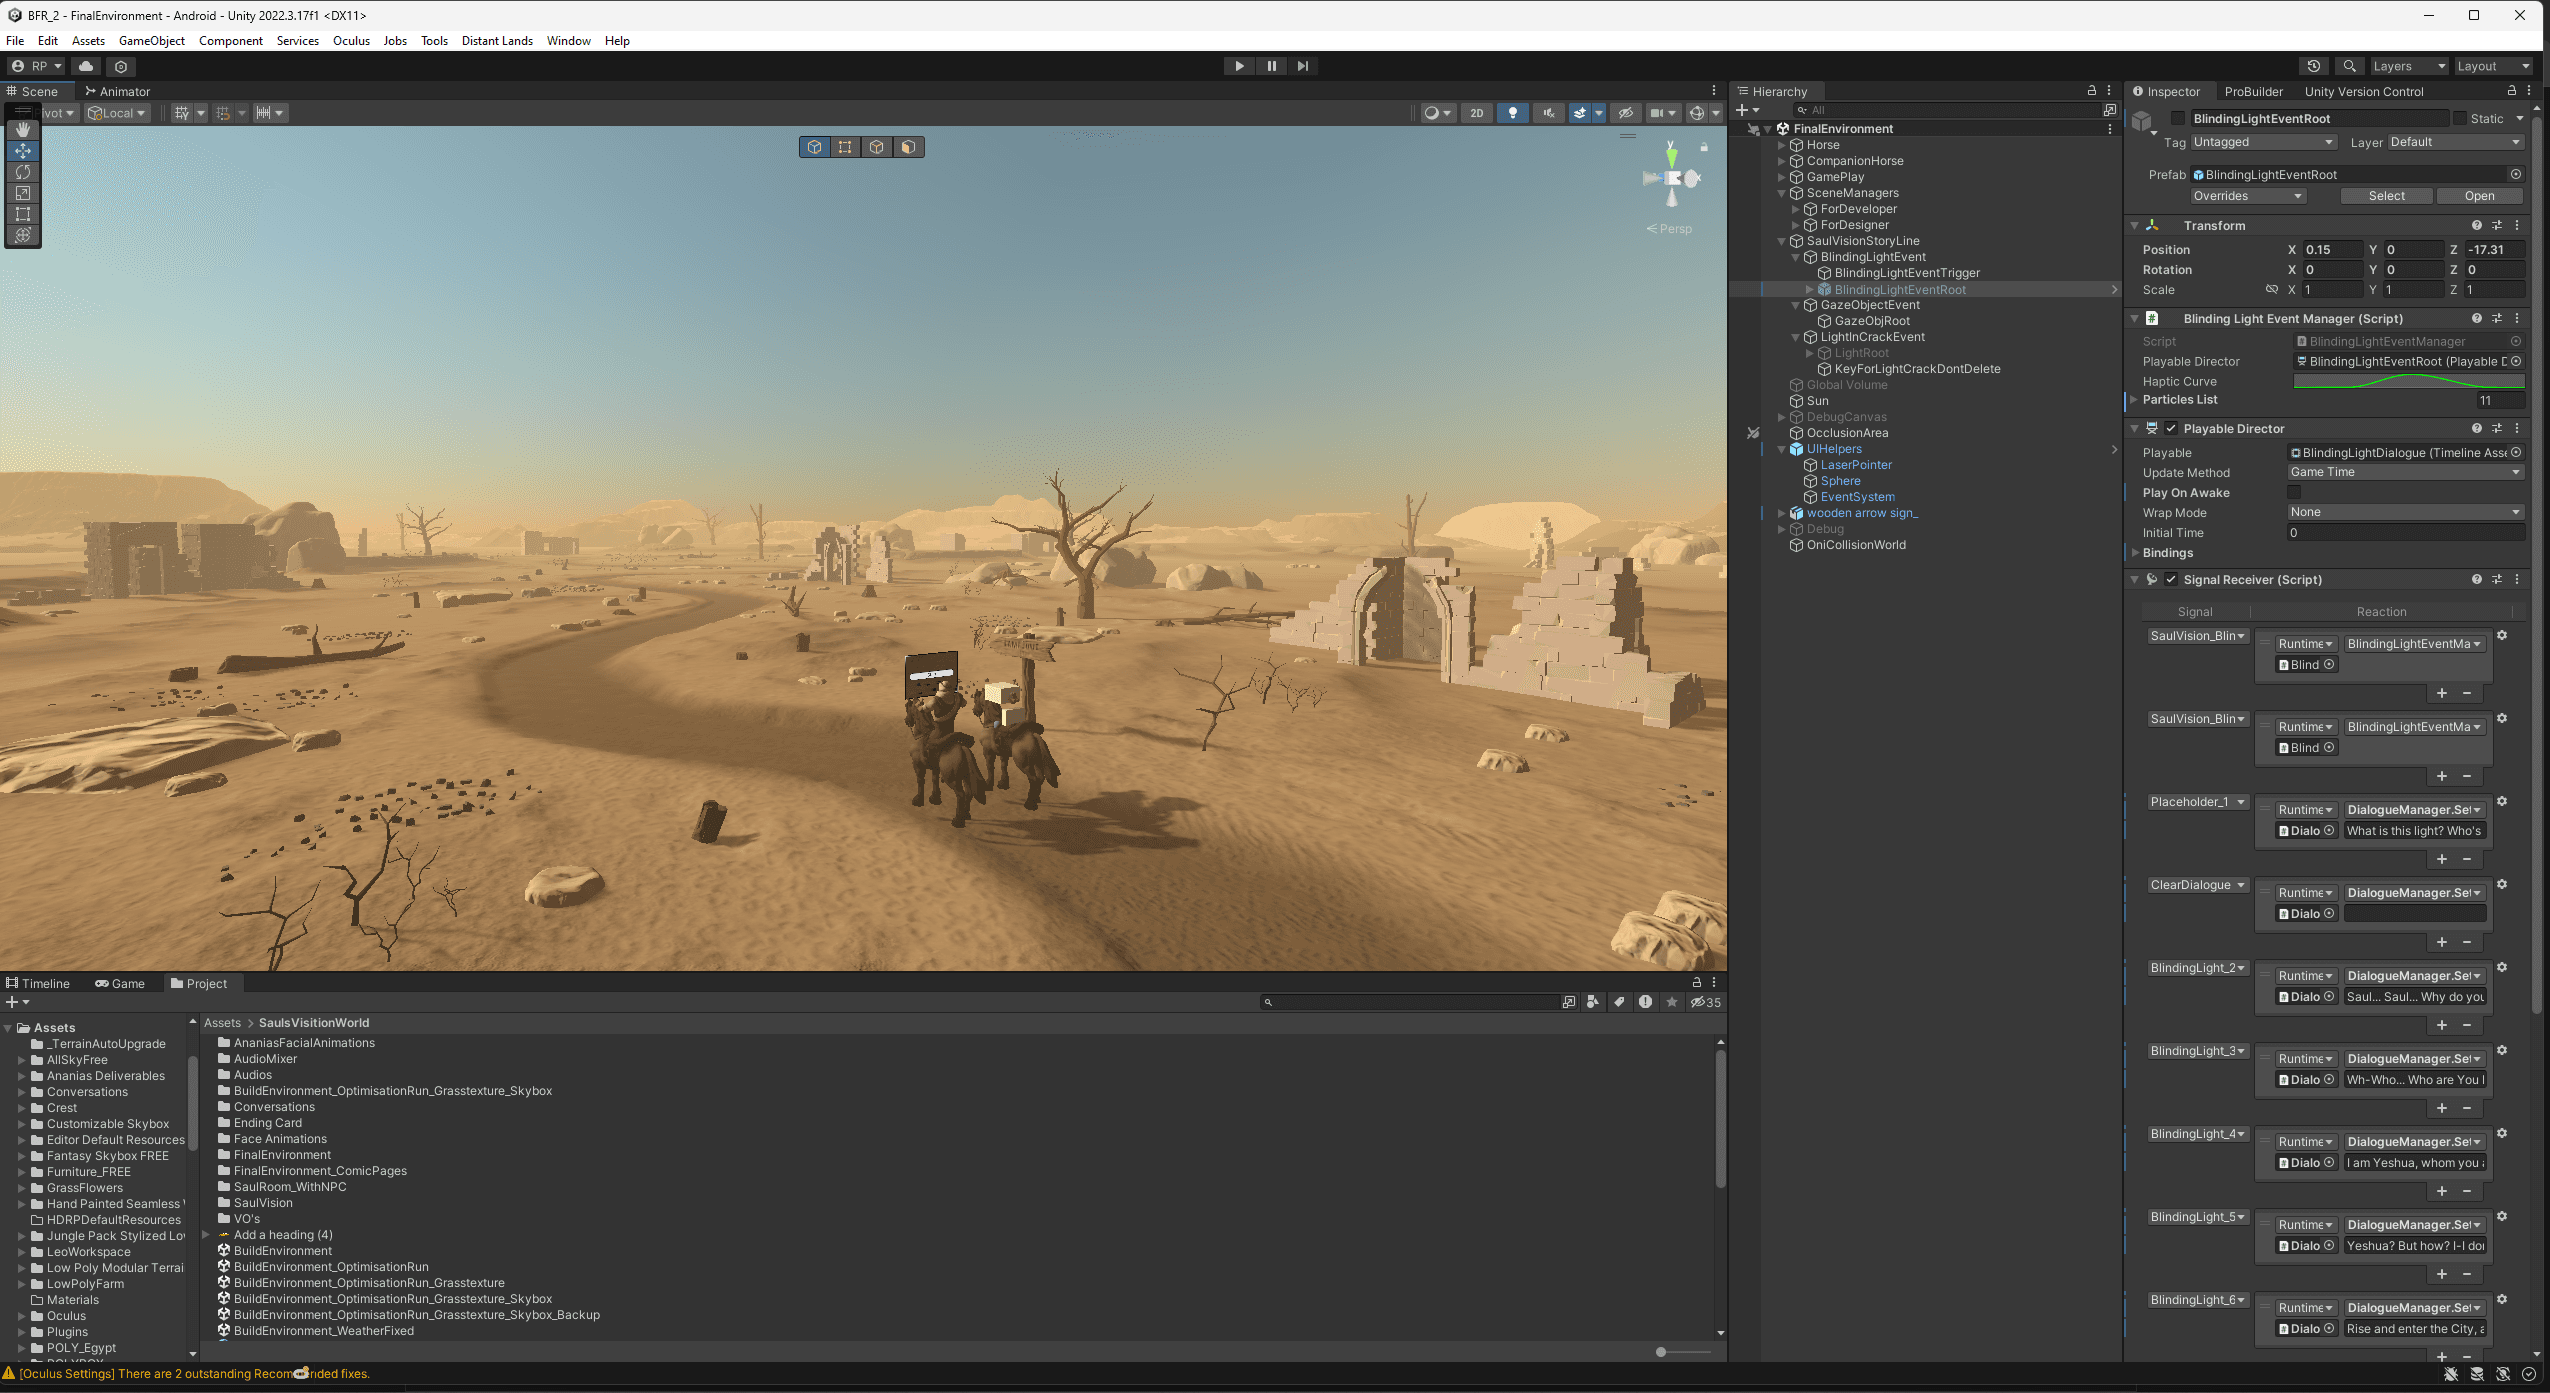Enable the Play On Awake checkbox

click(2294, 492)
